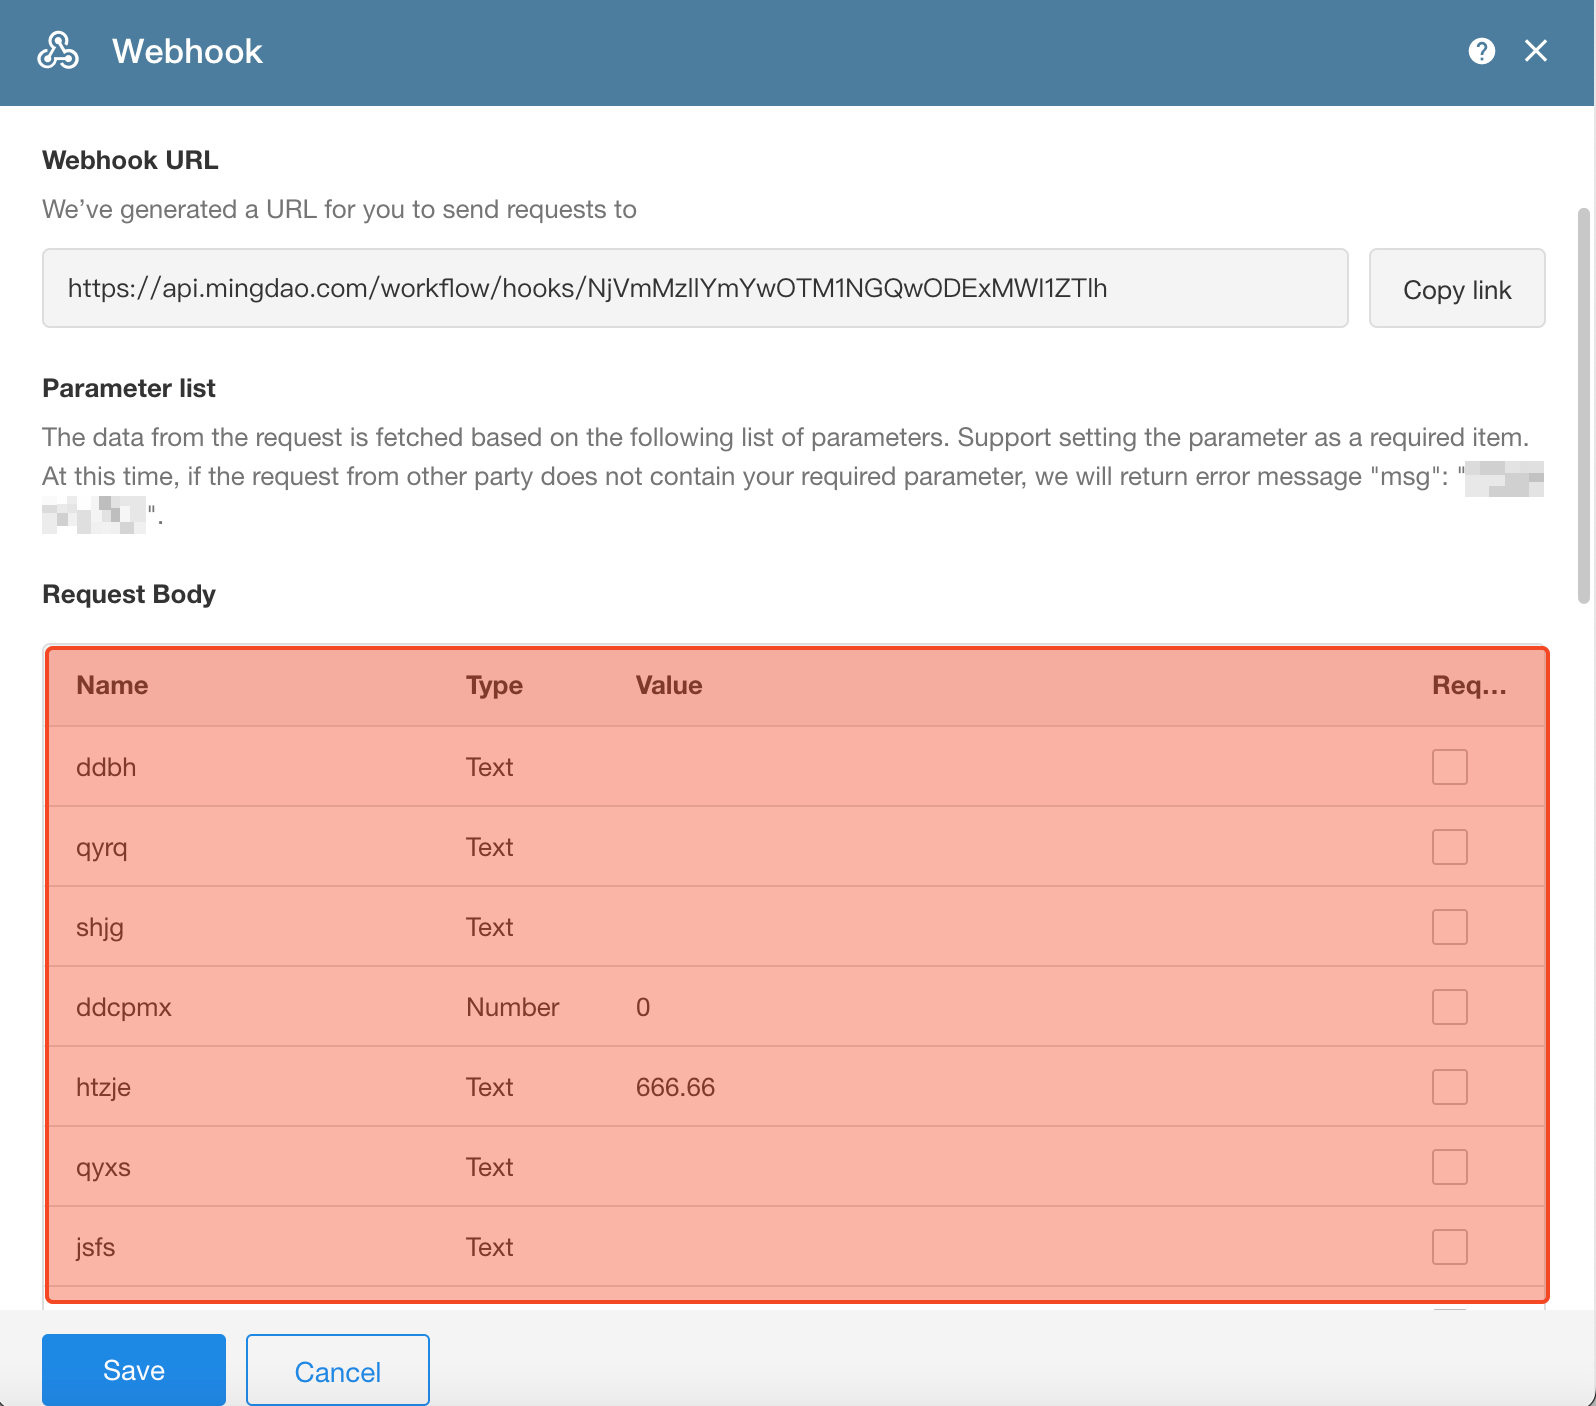This screenshot has width=1596, height=1406.
Task: Click the Req... column header
Action: [1468, 685]
